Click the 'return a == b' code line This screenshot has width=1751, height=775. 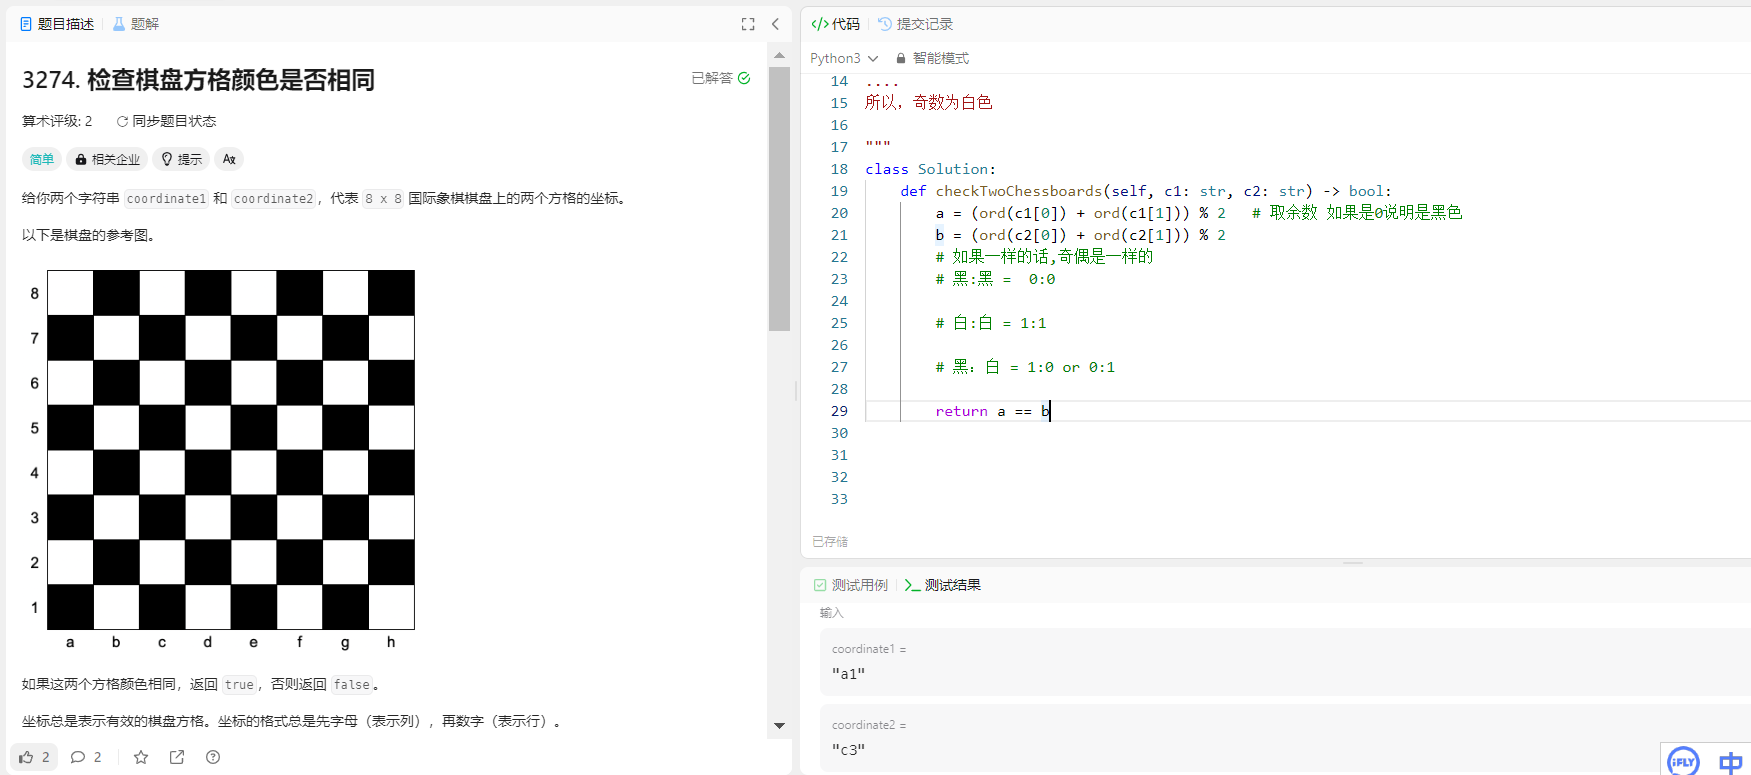pyautogui.click(x=992, y=411)
